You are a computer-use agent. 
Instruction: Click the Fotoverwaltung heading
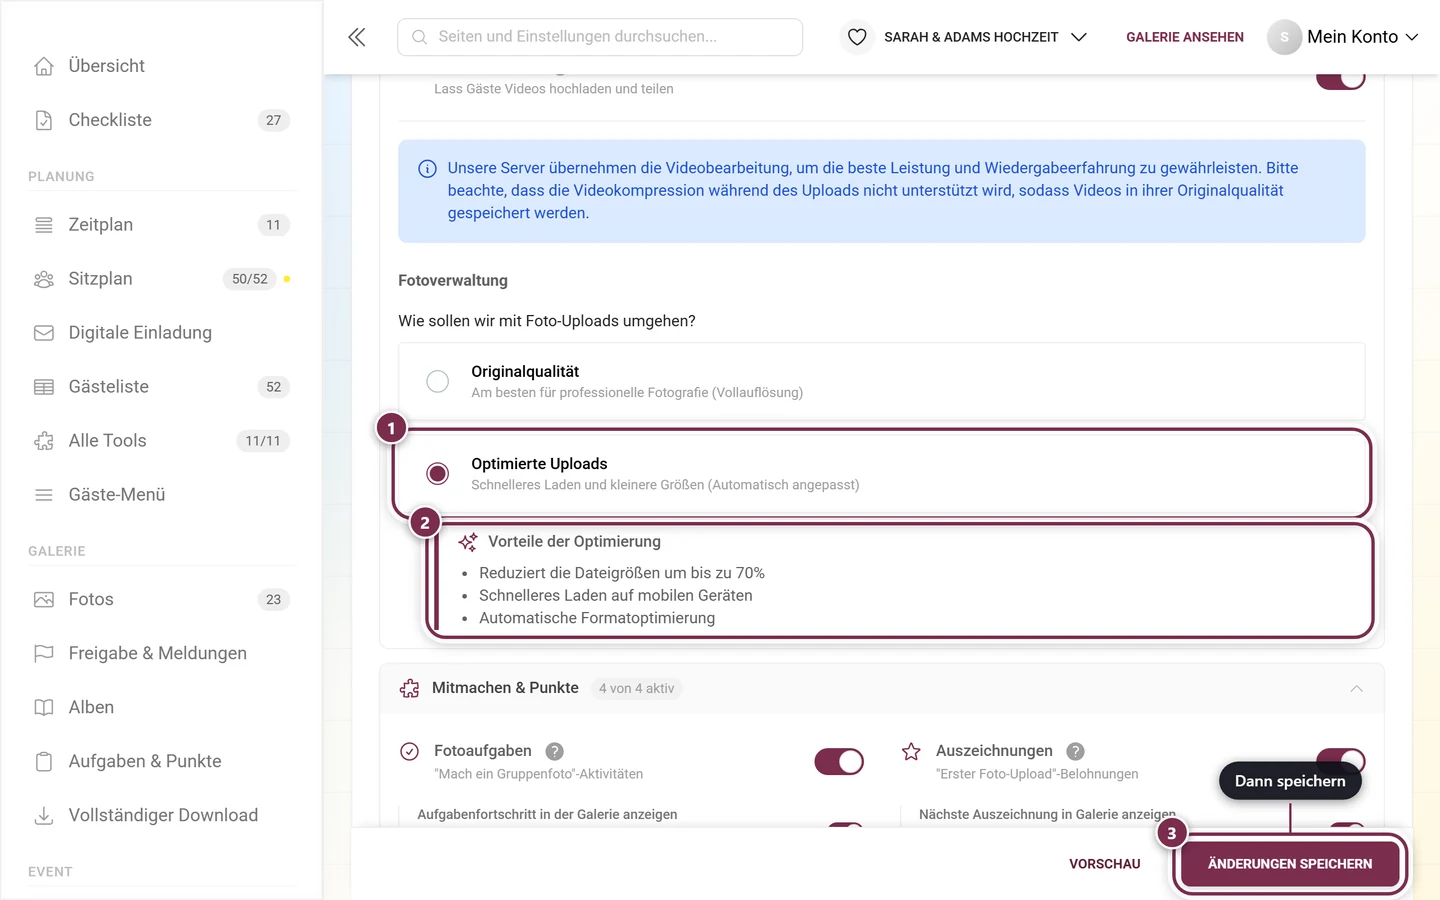pyautogui.click(x=453, y=281)
